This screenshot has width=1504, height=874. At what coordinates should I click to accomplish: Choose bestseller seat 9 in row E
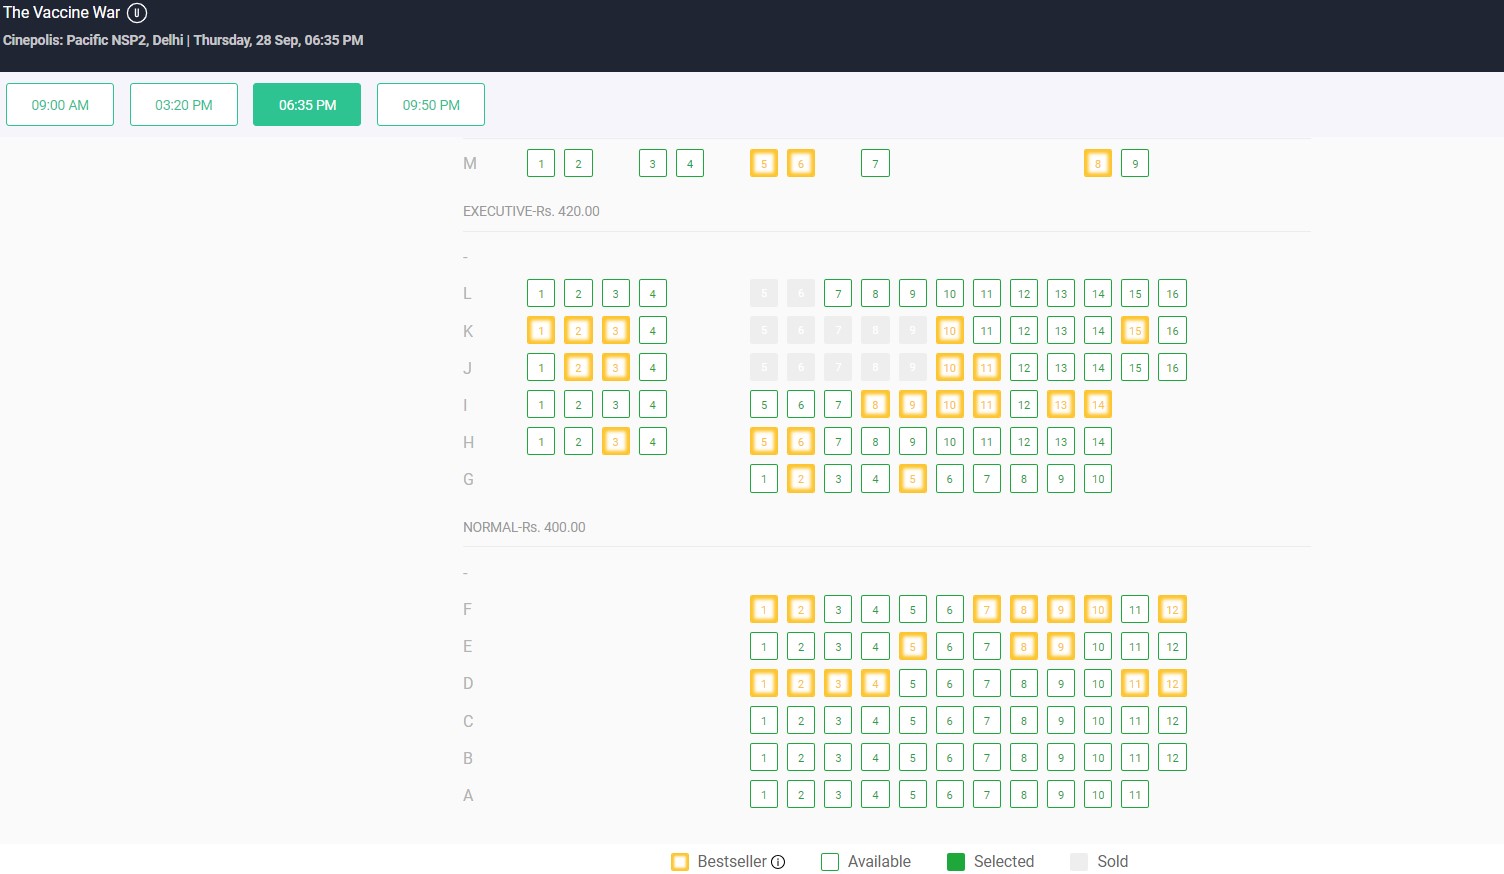(x=1061, y=647)
